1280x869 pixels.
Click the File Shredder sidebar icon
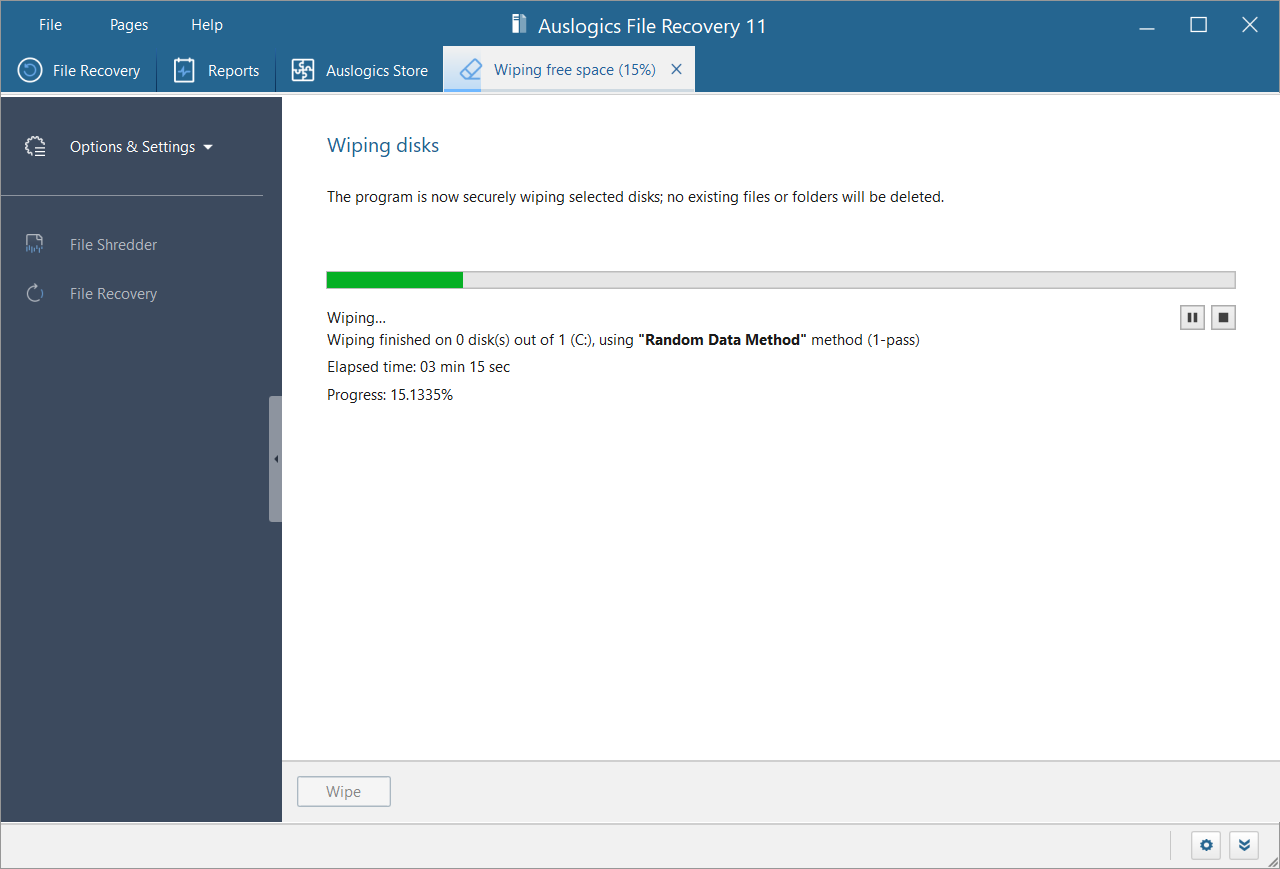(x=35, y=244)
